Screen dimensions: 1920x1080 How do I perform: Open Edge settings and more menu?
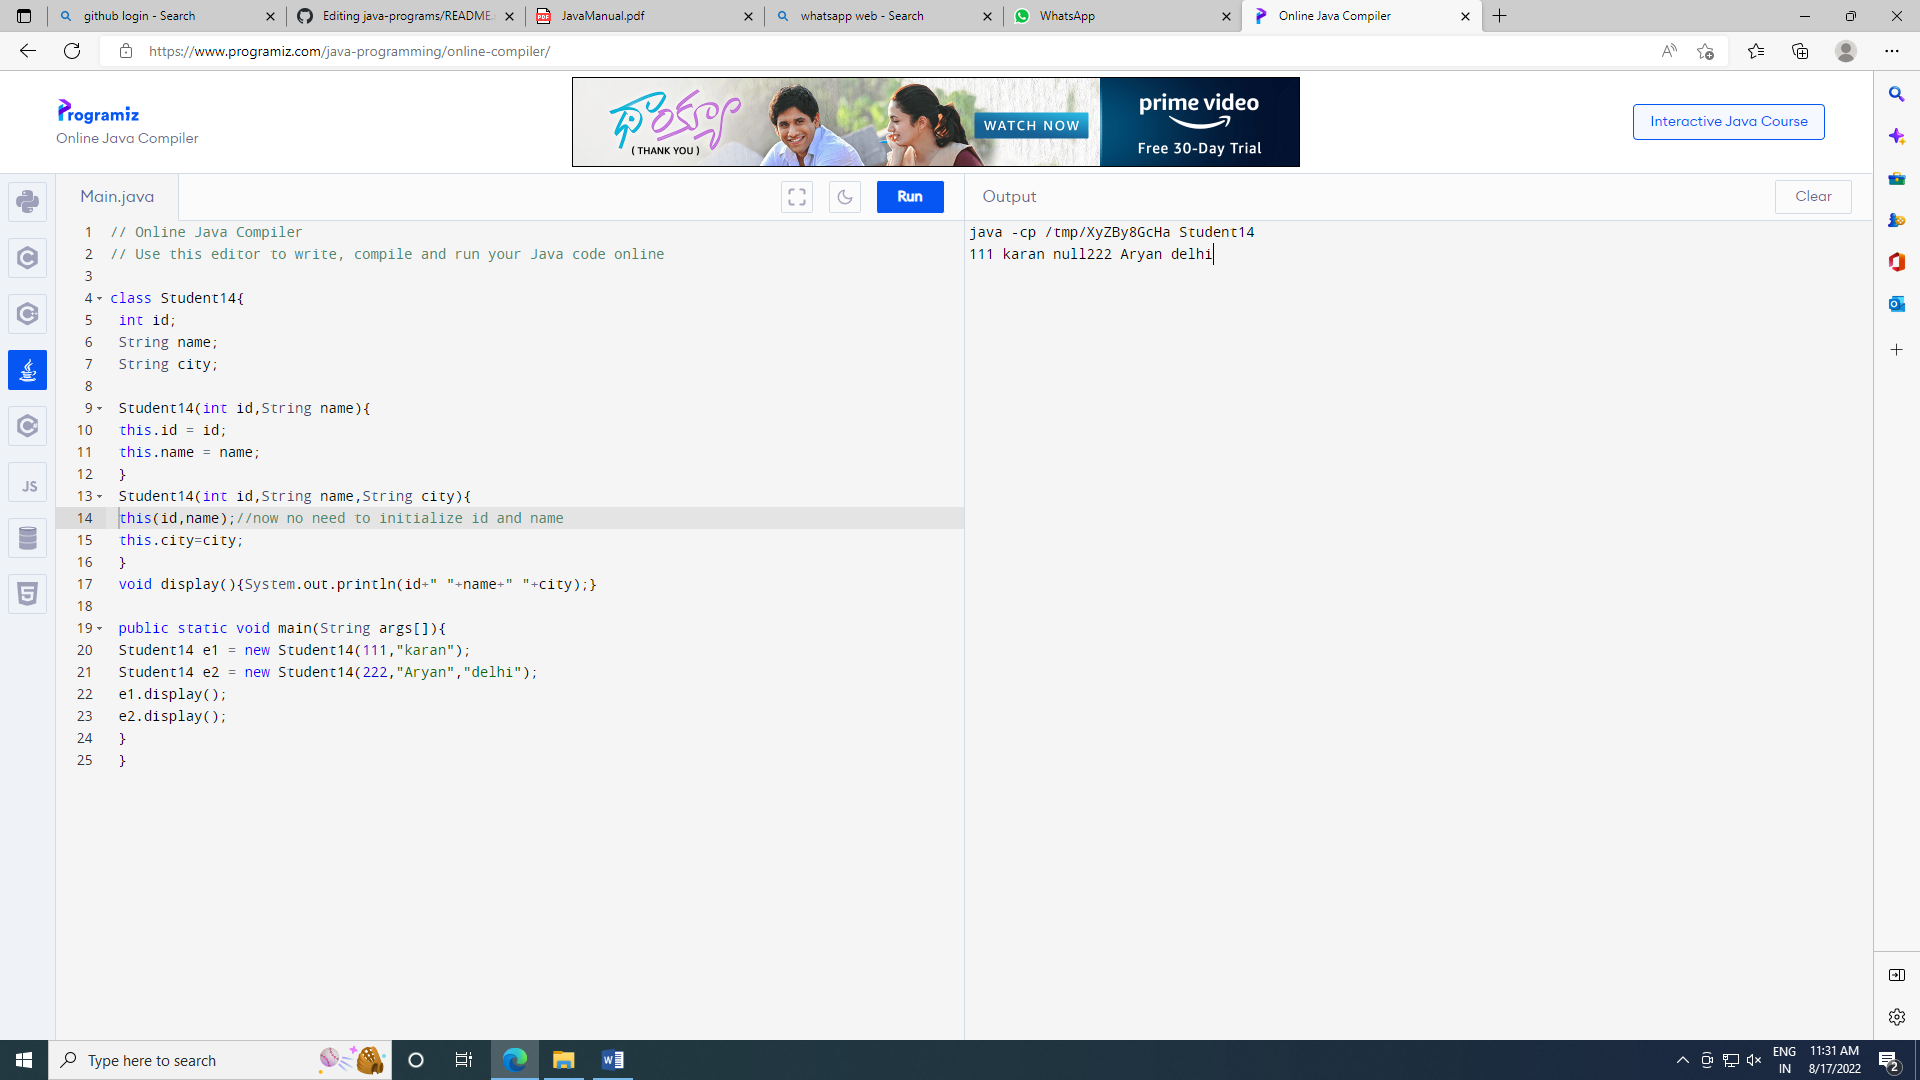1892,51
